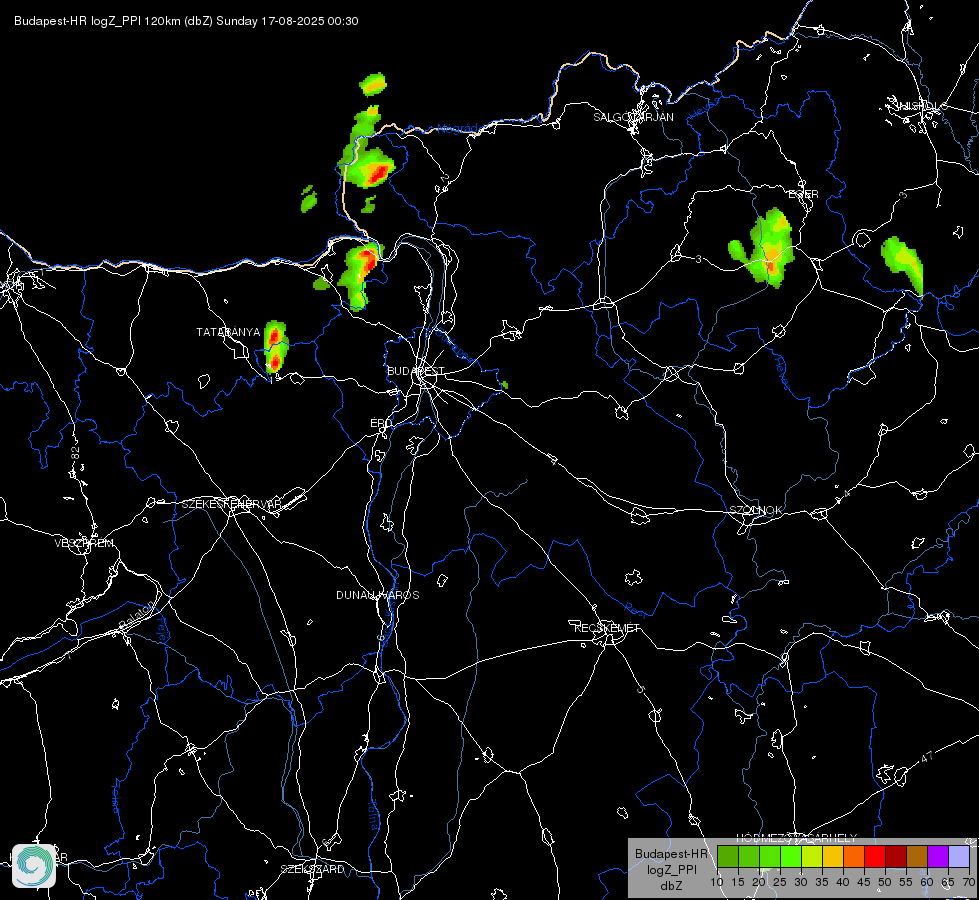Click the tiny green echo east of Budapest
Viewport: 979px width, 900px height.
pos(504,385)
